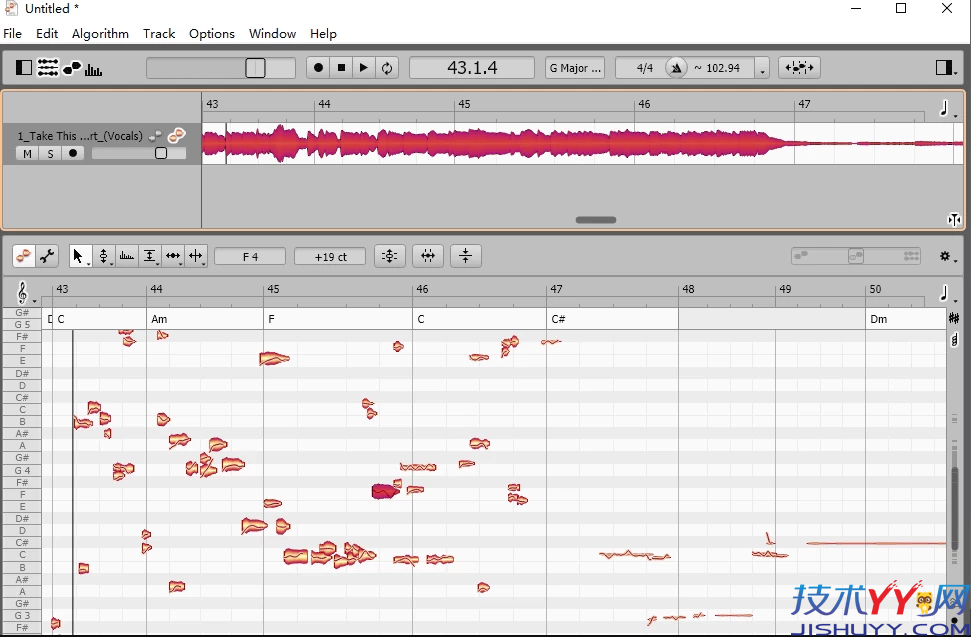Open the Leveling macro

pos(465,256)
